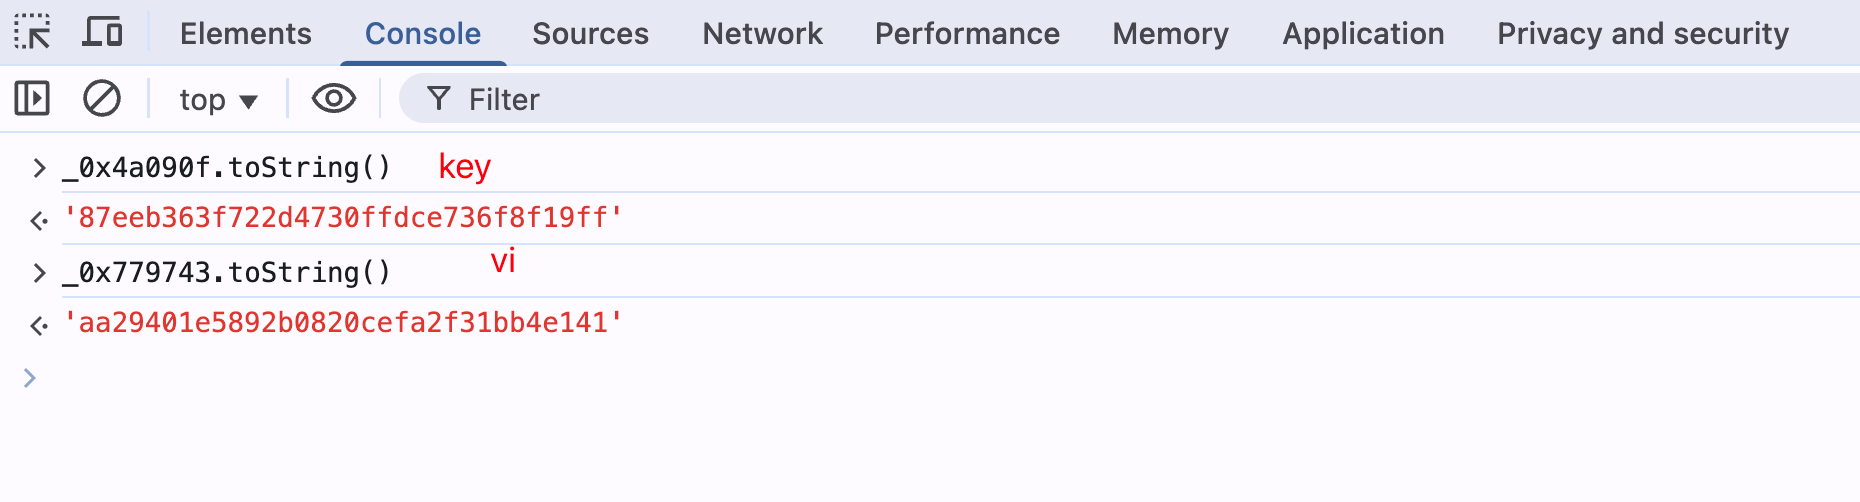
Task: Create live expression with eye icon
Action: 334,99
